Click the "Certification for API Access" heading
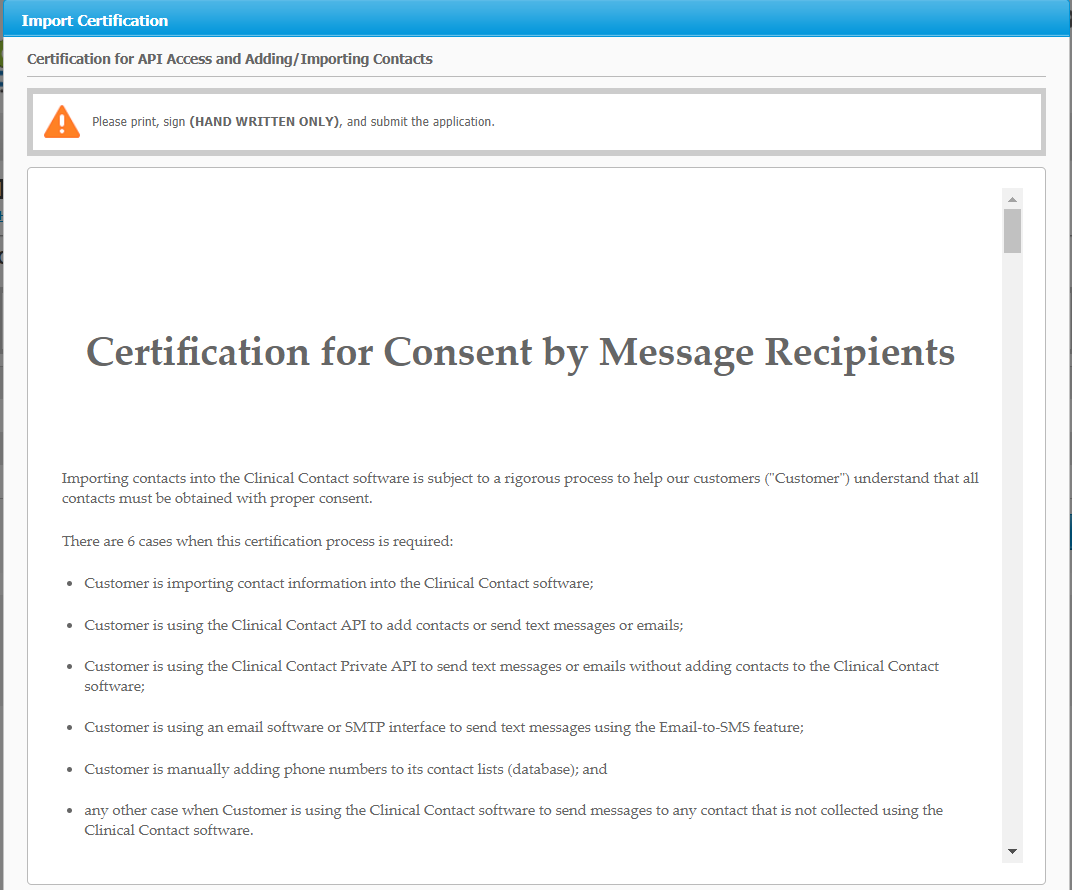The height and width of the screenshot is (890, 1072). point(230,59)
